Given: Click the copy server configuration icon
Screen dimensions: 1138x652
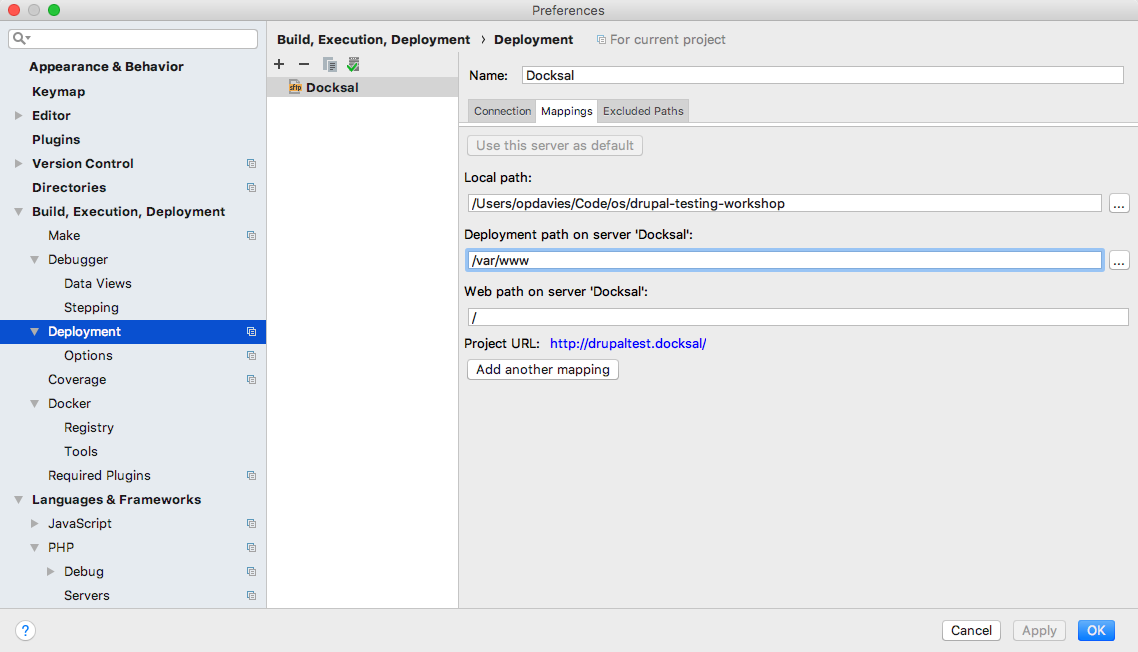Looking at the screenshot, I should click(329, 64).
